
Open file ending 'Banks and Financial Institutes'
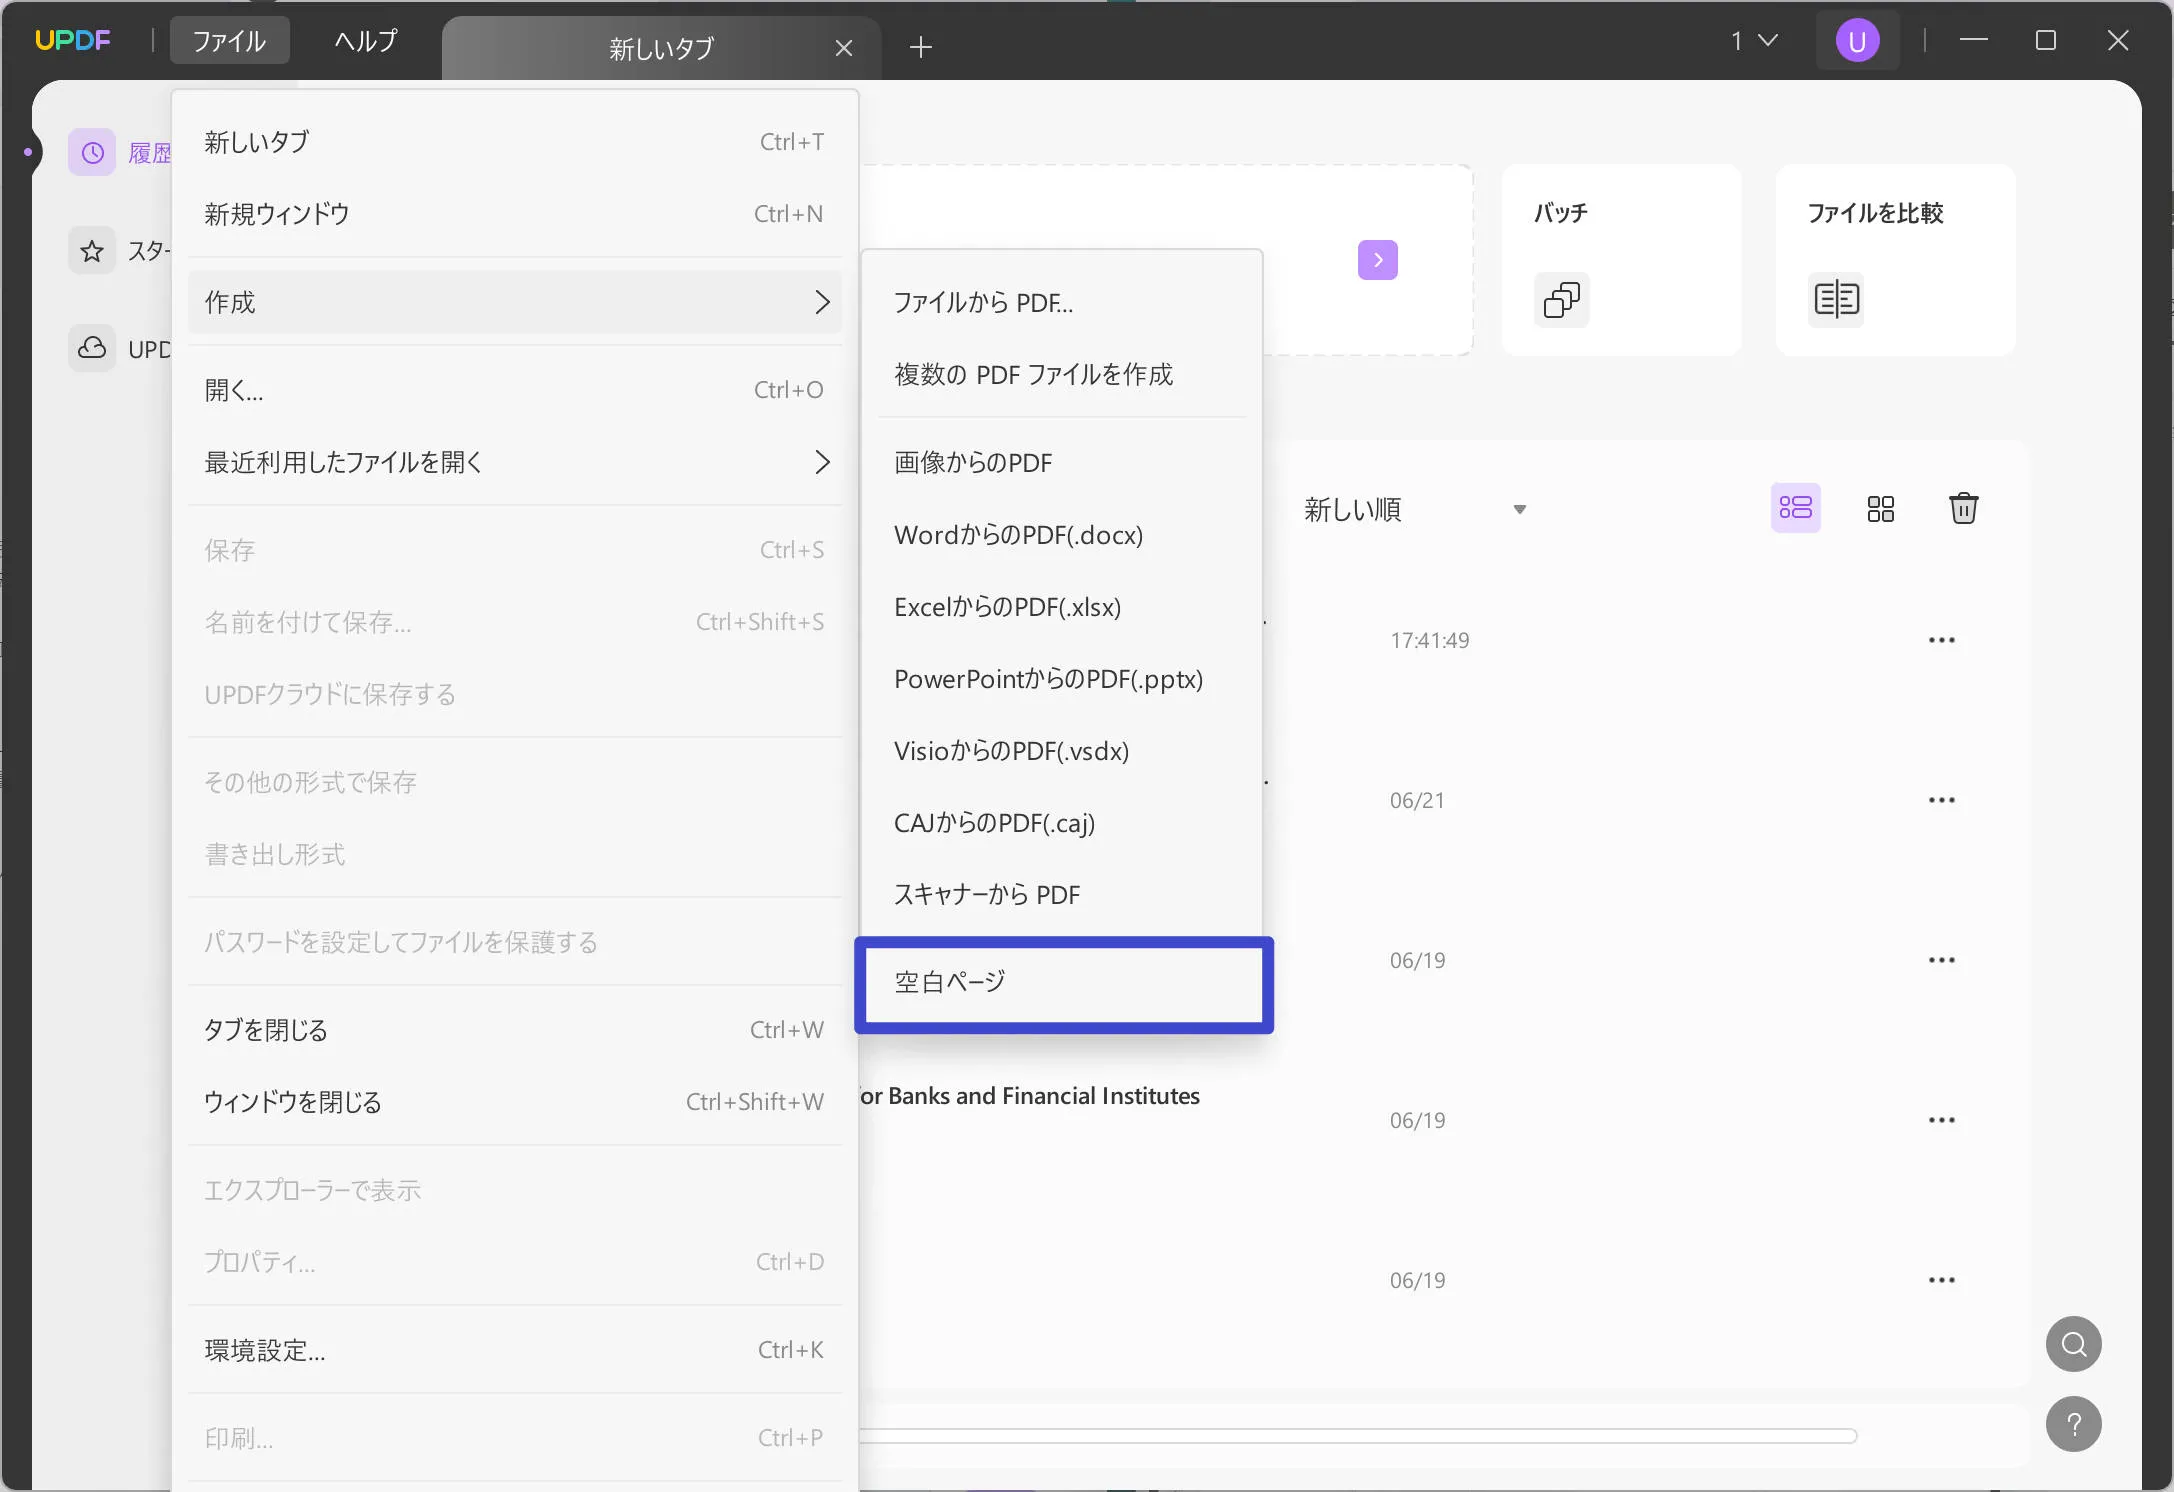point(1030,1096)
